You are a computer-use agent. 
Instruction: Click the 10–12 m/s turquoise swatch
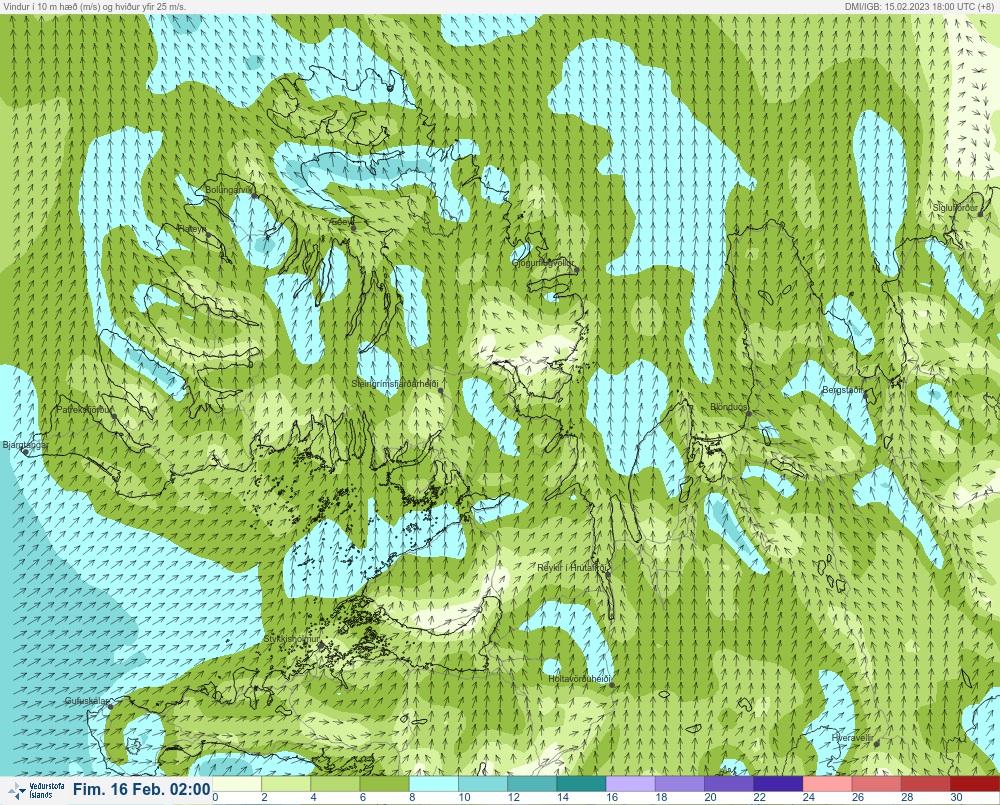click(483, 783)
